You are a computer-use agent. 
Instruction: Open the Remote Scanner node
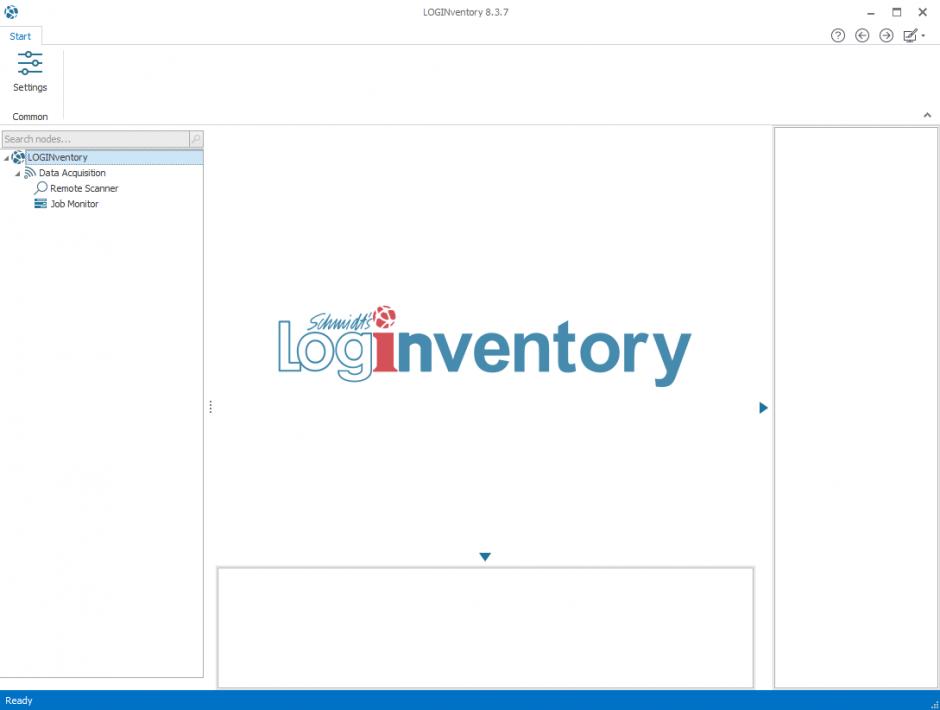(x=84, y=188)
